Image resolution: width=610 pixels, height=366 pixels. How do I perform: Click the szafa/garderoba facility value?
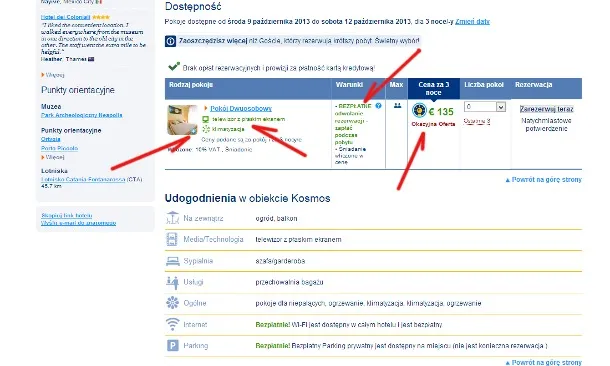tap(280, 261)
